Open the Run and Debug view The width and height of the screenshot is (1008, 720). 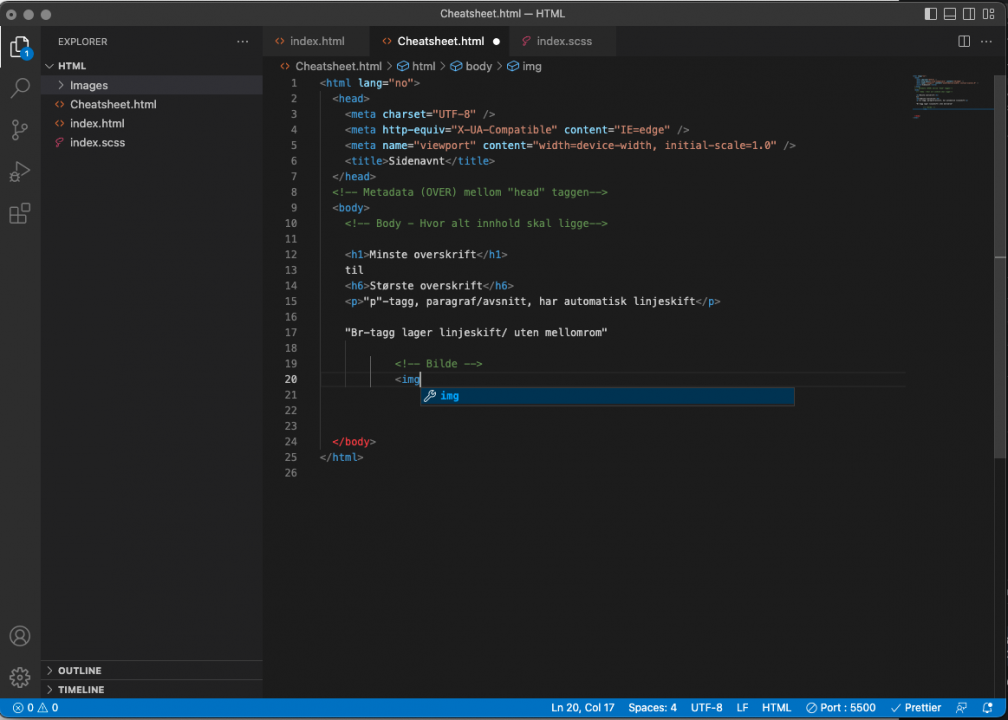click(x=20, y=172)
